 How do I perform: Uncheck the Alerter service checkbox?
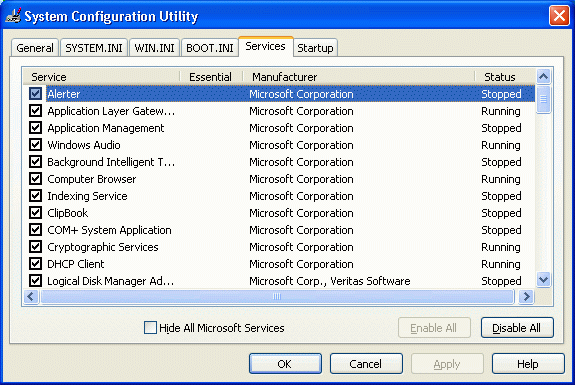click(x=36, y=94)
